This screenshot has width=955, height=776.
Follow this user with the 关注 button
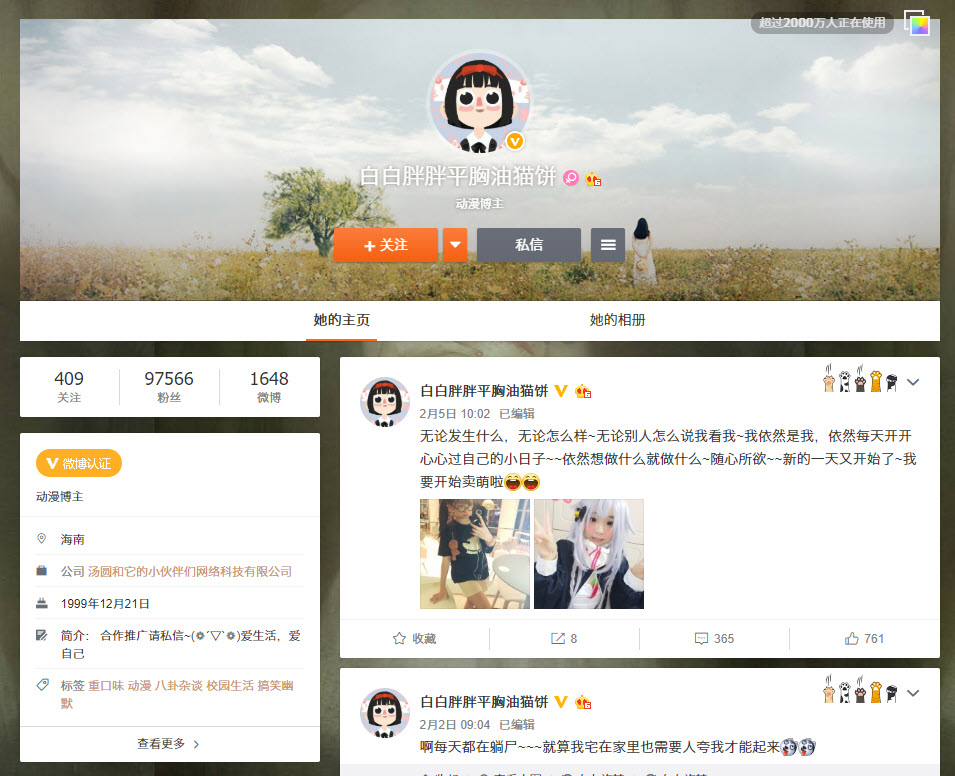click(x=385, y=245)
